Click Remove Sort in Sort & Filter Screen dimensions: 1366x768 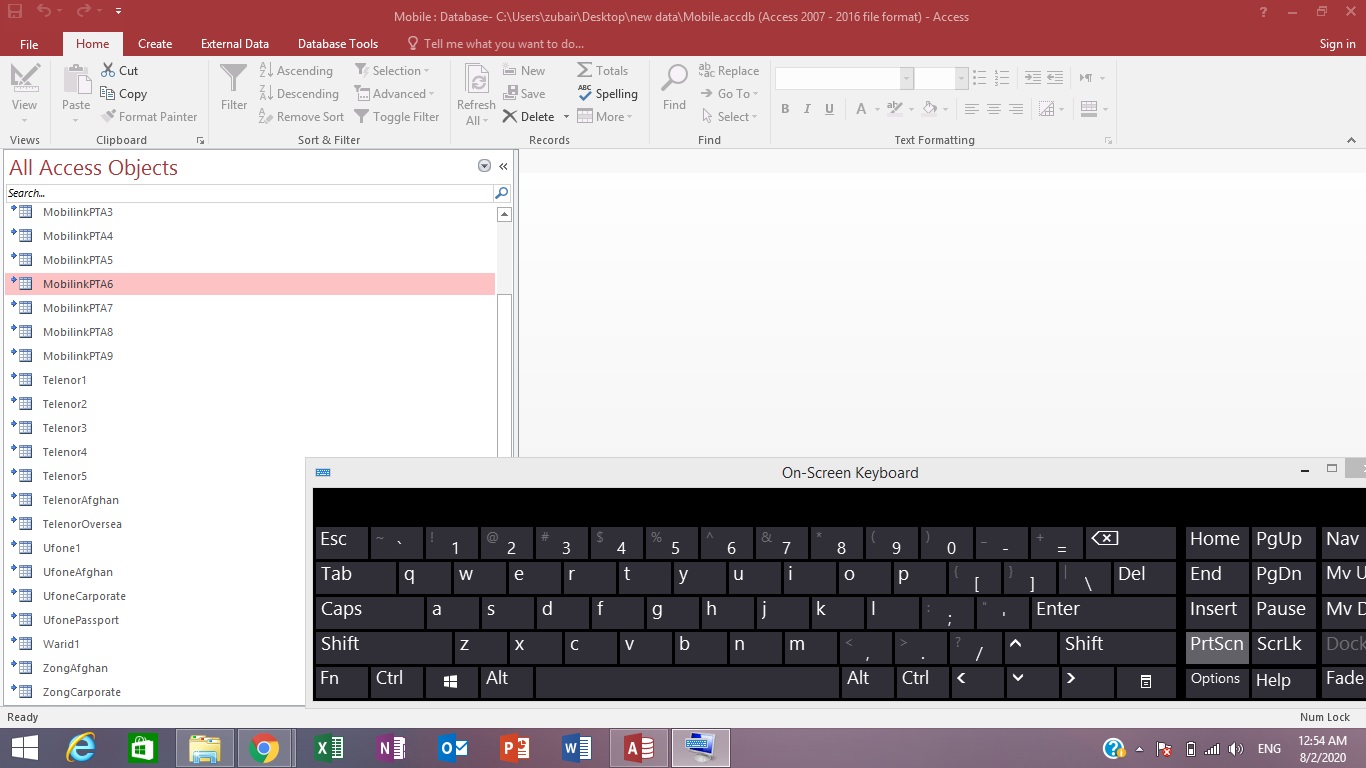[x=301, y=116]
